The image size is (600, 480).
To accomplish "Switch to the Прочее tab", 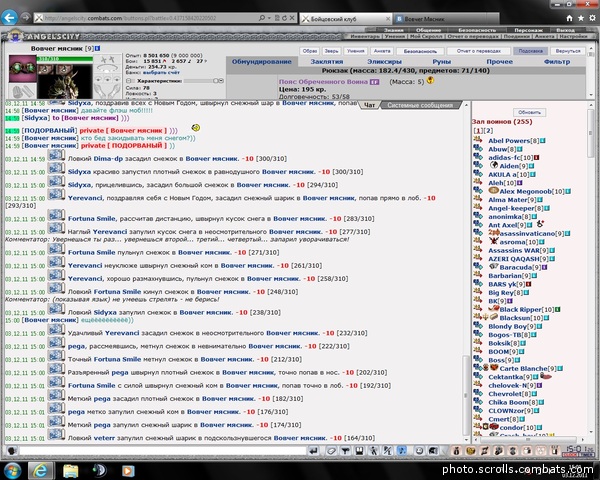I will [499, 62].
